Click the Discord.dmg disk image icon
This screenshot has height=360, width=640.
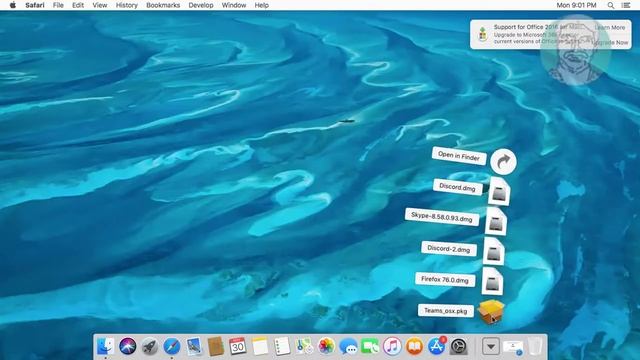coord(499,191)
